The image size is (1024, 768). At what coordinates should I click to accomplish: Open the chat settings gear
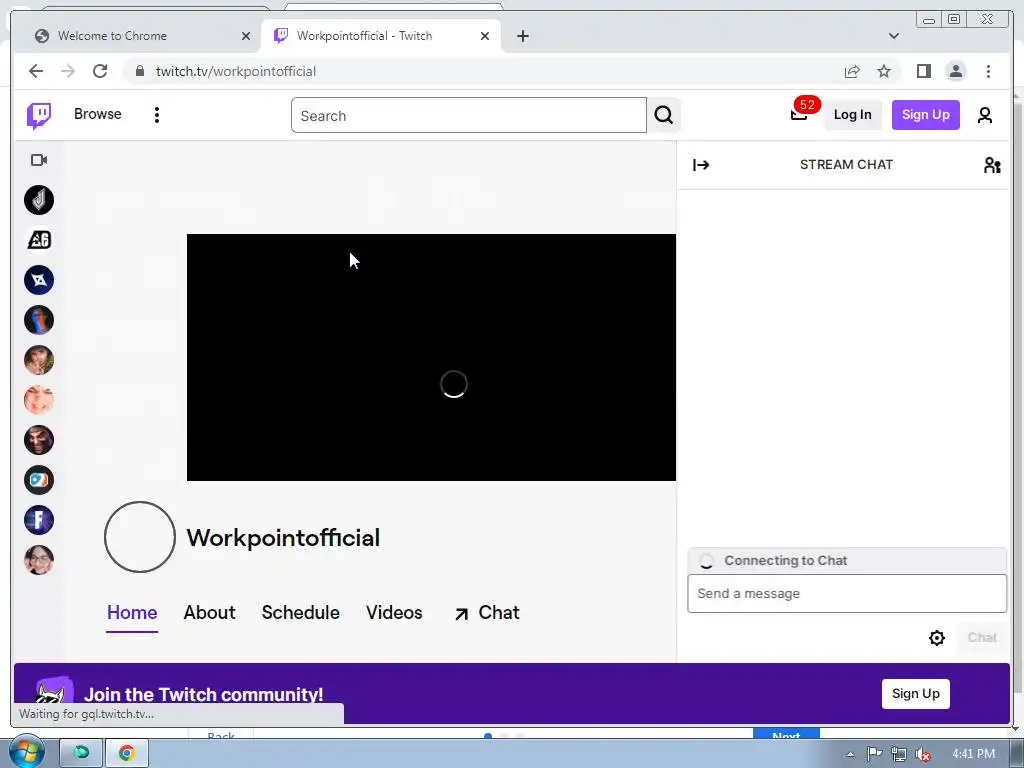point(936,637)
